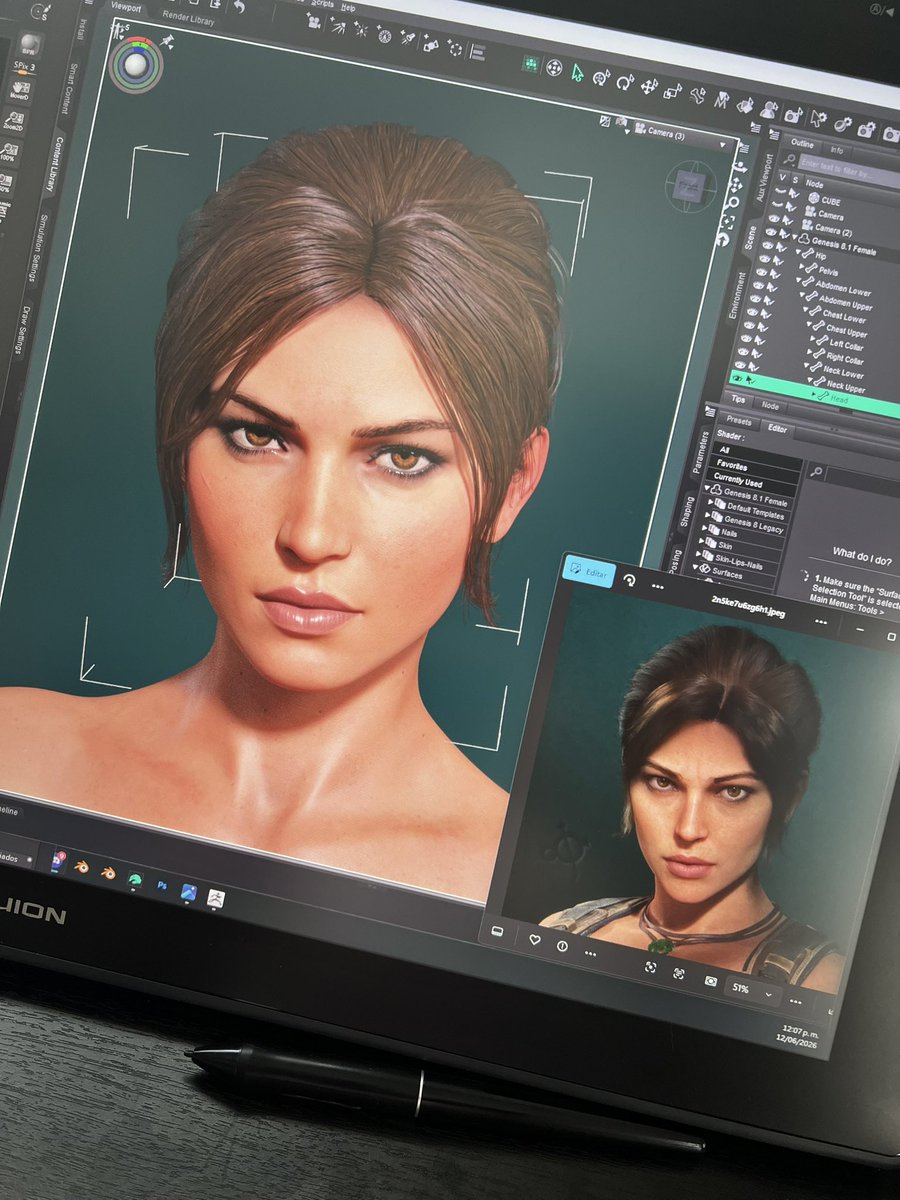Toggle the eye icon for Left Collar
Image resolution: width=900 pixels, height=1200 pixels.
tap(746, 337)
